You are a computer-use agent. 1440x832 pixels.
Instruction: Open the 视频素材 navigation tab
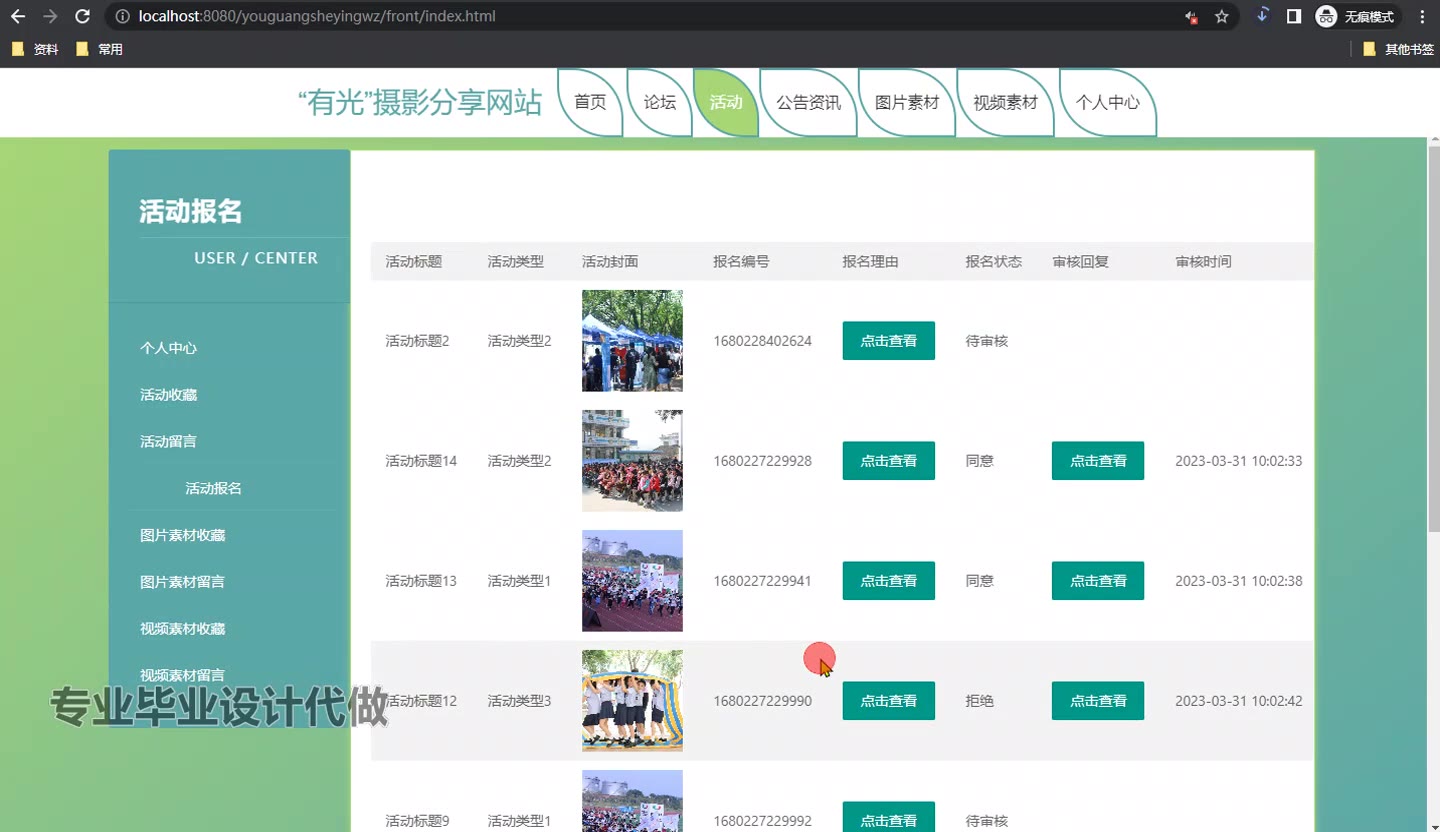pos(1005,102)
